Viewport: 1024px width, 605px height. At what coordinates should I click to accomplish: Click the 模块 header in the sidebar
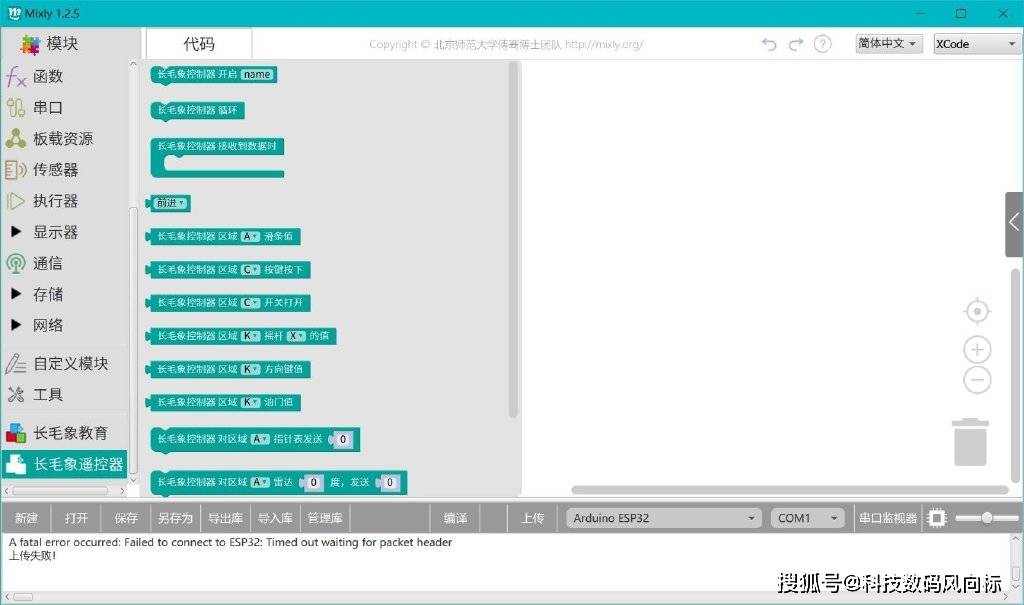[x=50, y=44]
